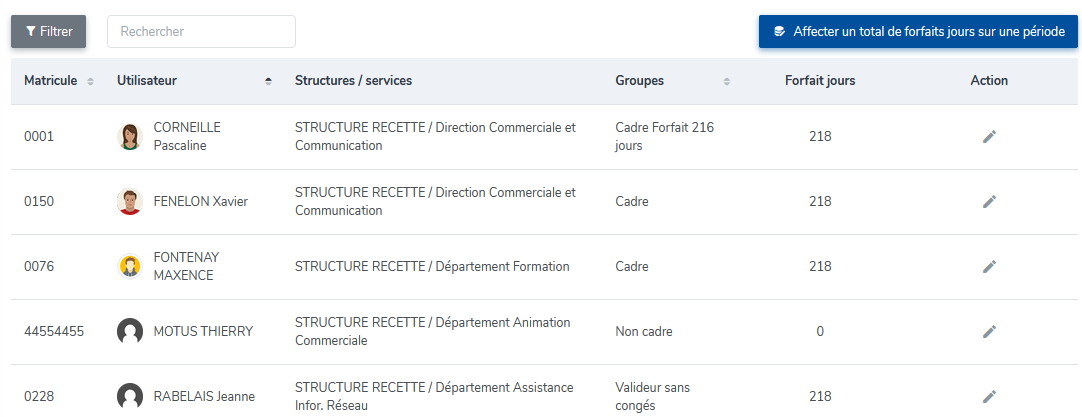The height and width of the screenshot is (417, 1082).
Task: Open the Filtrer filter button
Action: click(48, 31)
